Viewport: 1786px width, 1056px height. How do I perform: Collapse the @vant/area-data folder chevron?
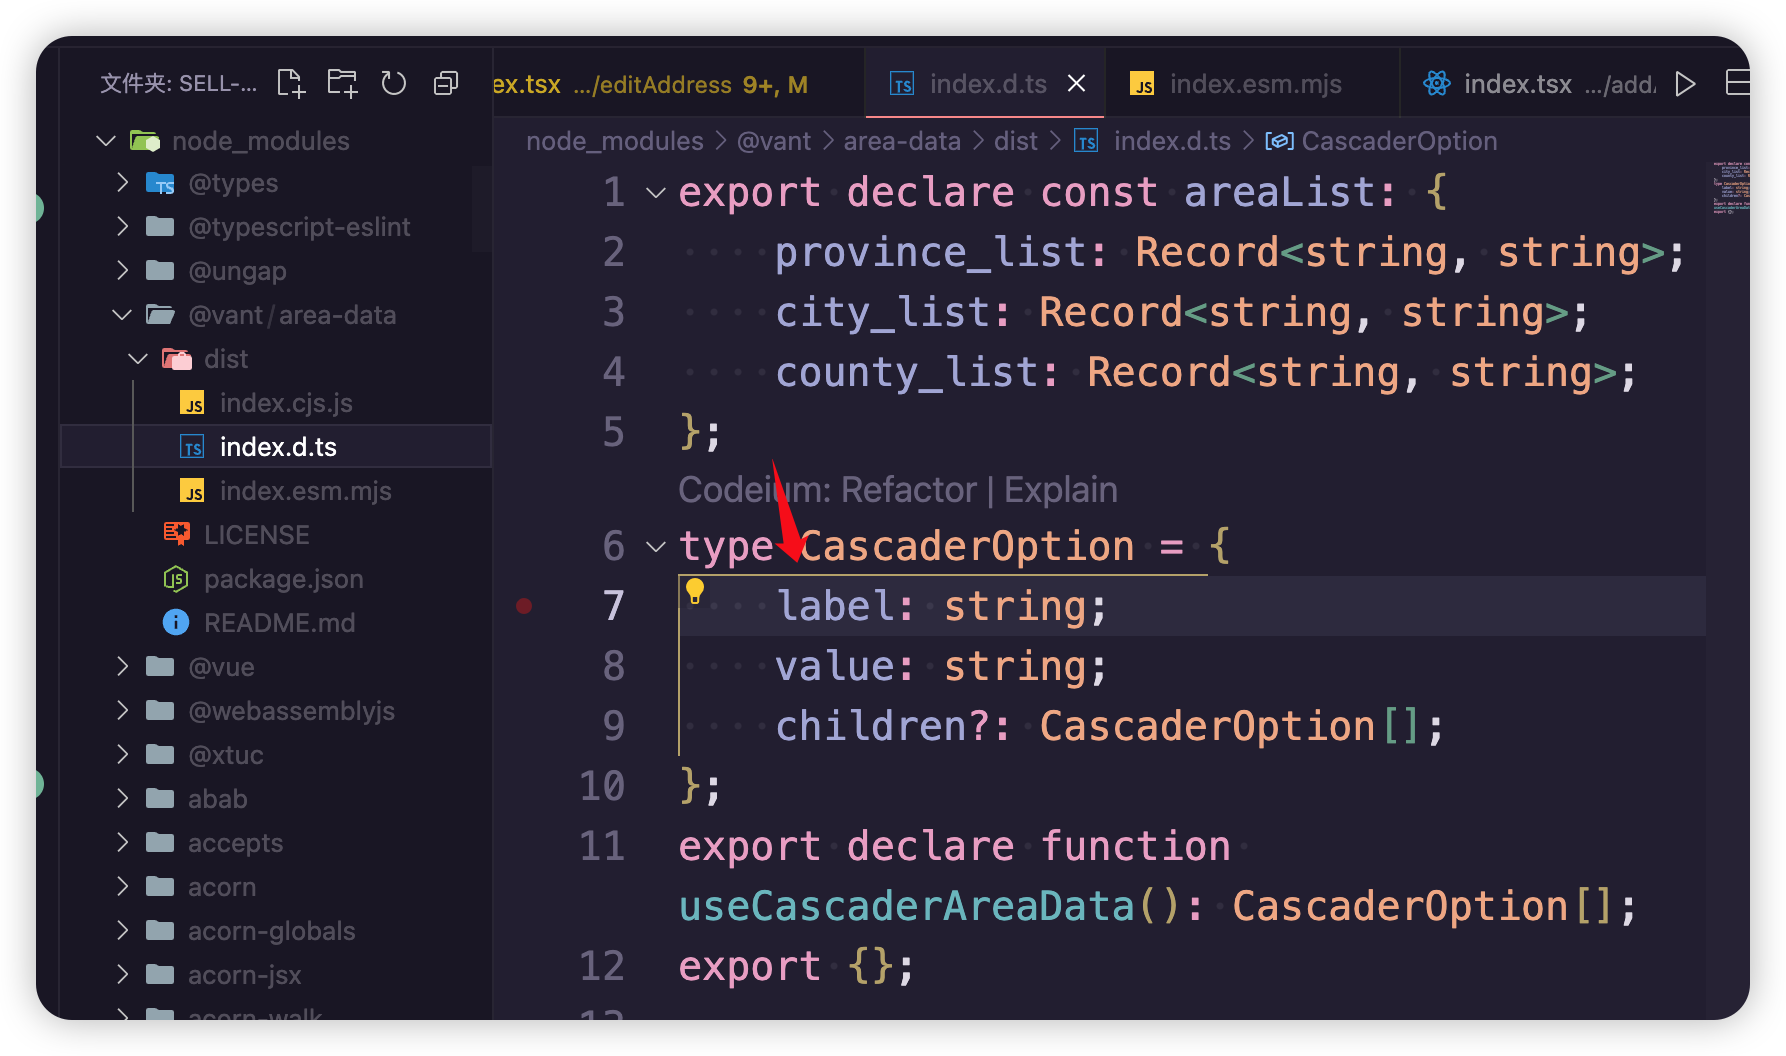click(122, 315)
